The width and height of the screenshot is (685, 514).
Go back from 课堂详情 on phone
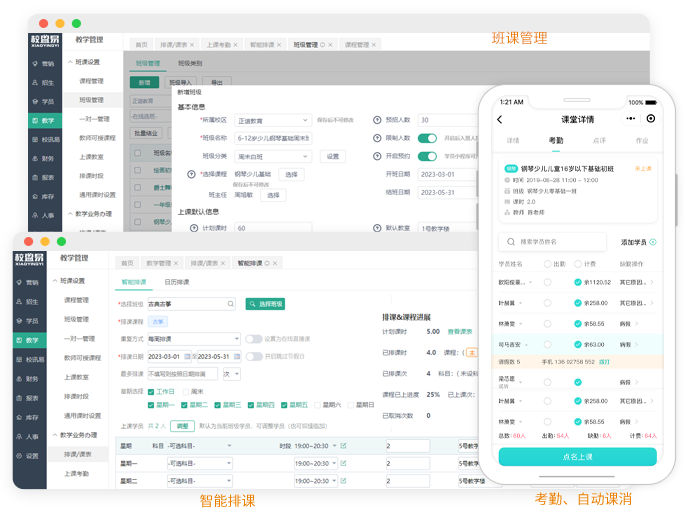click(500, 119)
